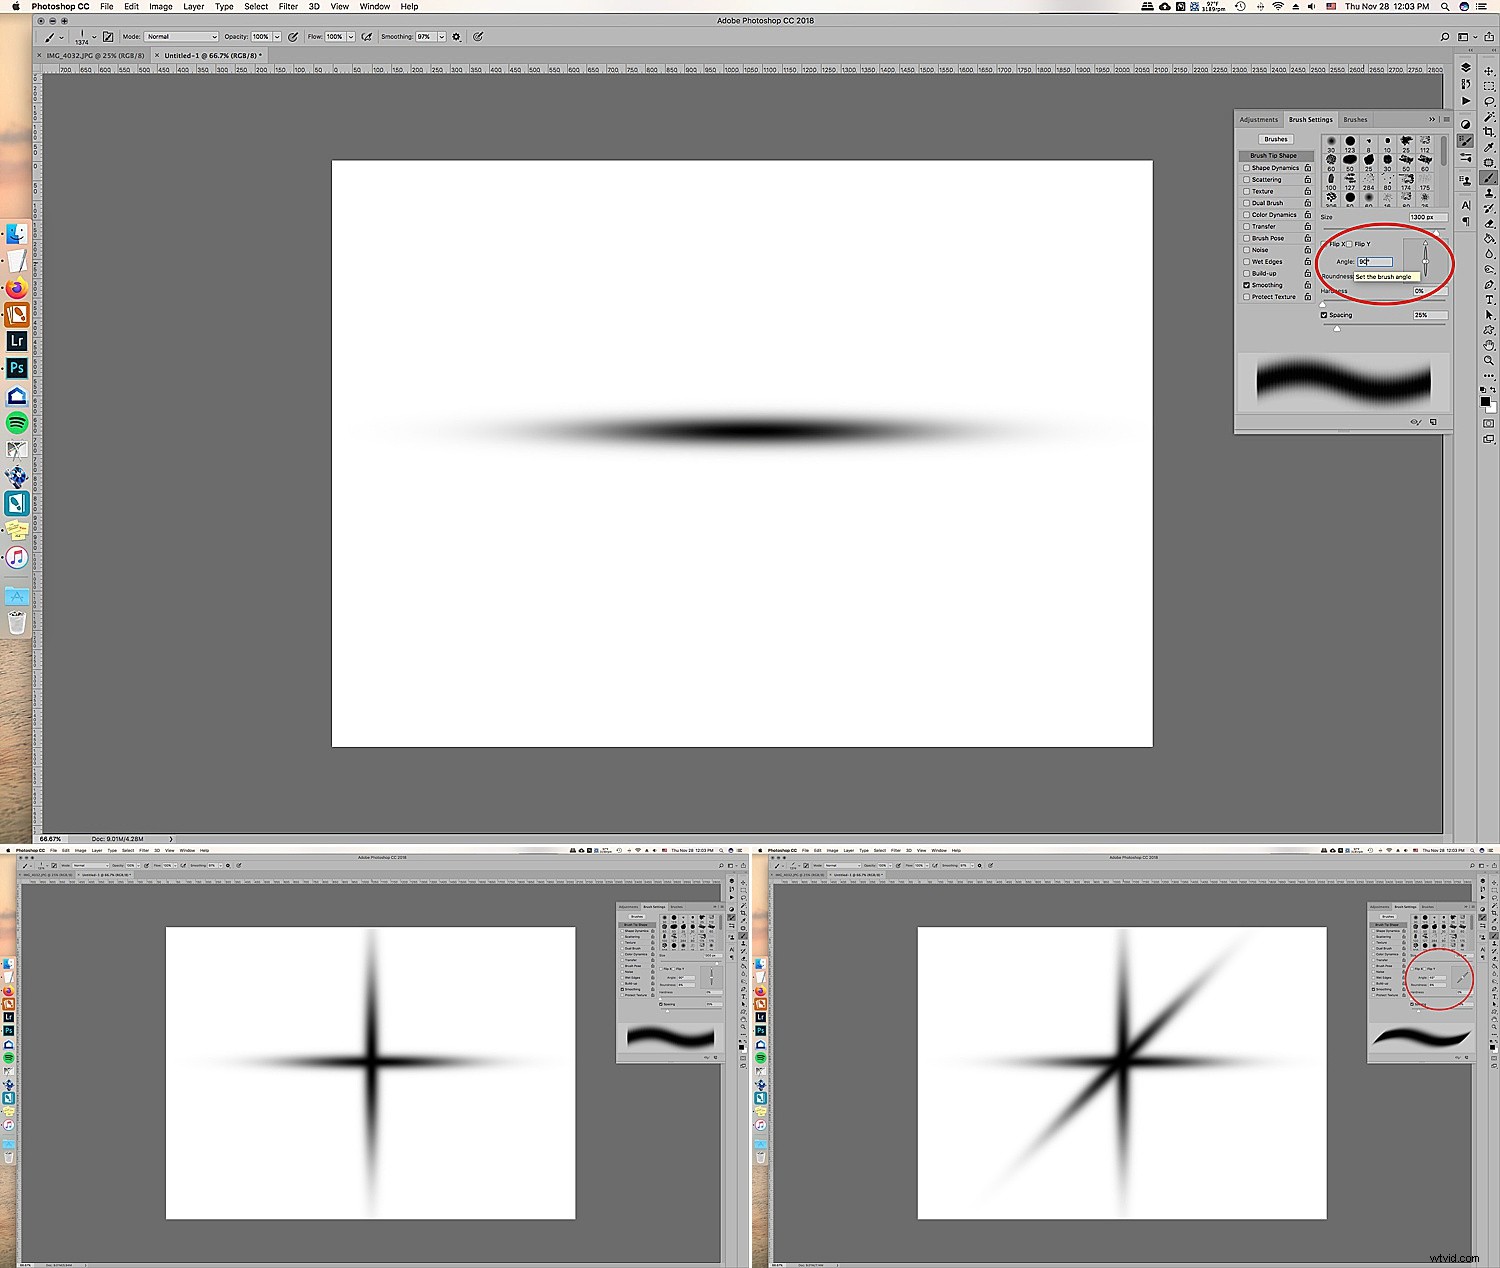The width and height of the screenshot is (1500, 1268).
Task: Uncheck the Spacing checkbox
Action: tap(1324, 315)
